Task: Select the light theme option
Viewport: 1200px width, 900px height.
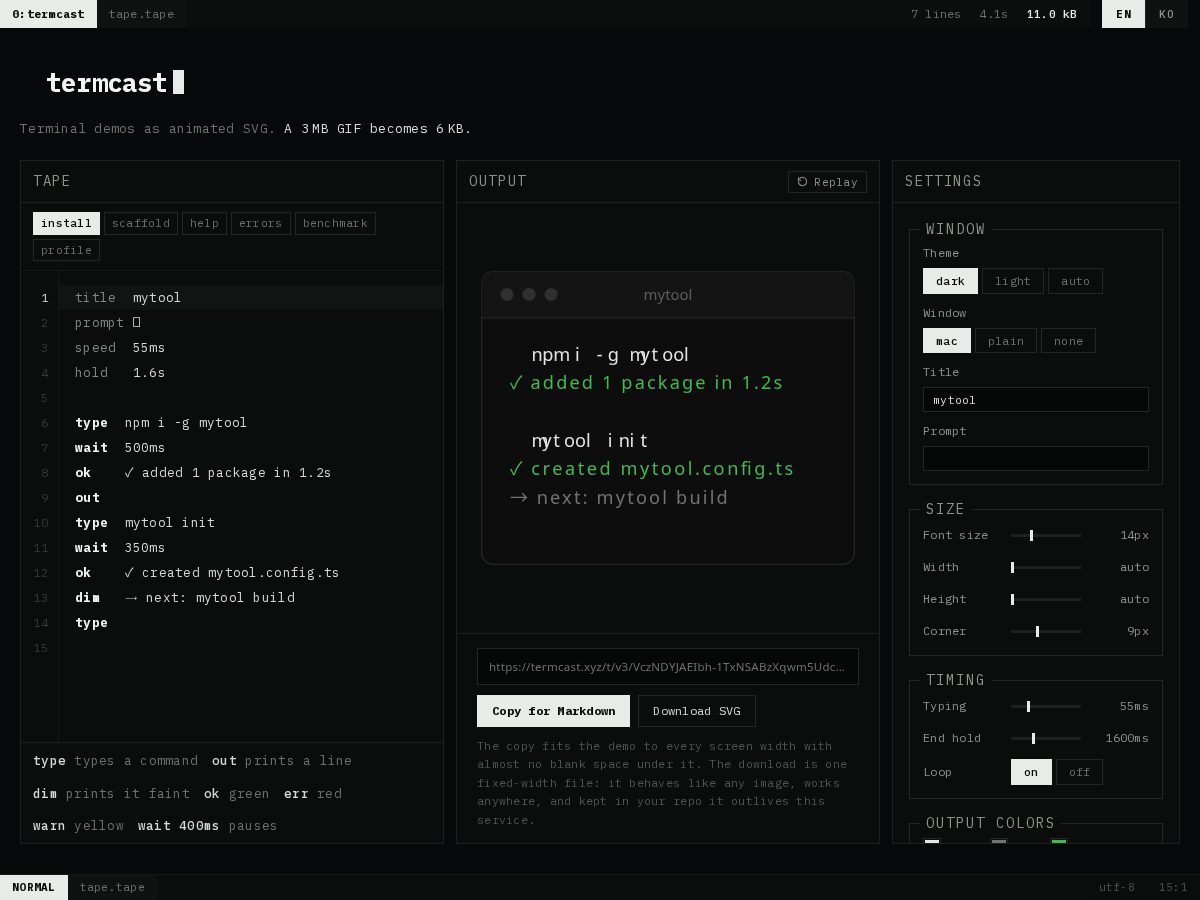Action: tap(1013, 281)
